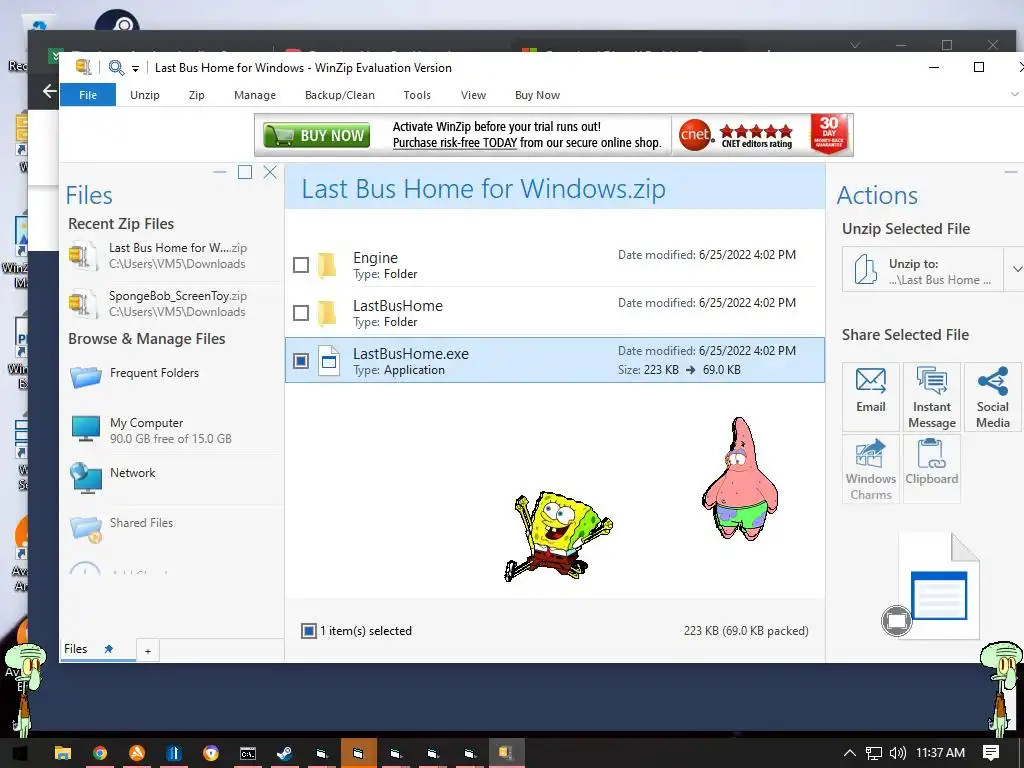Copy a share link with the Clipboard icon
1024x768 pixels.
click(x=932, y=469)
